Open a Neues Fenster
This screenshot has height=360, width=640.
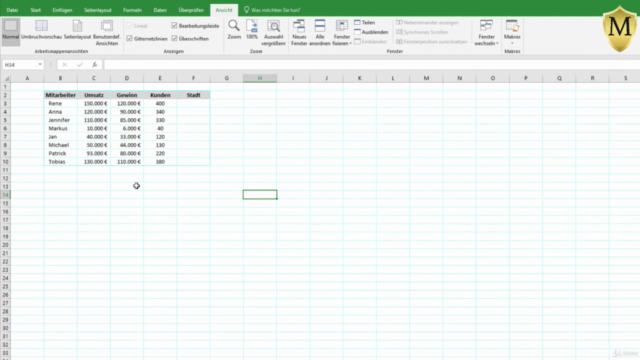pos(299,32)
